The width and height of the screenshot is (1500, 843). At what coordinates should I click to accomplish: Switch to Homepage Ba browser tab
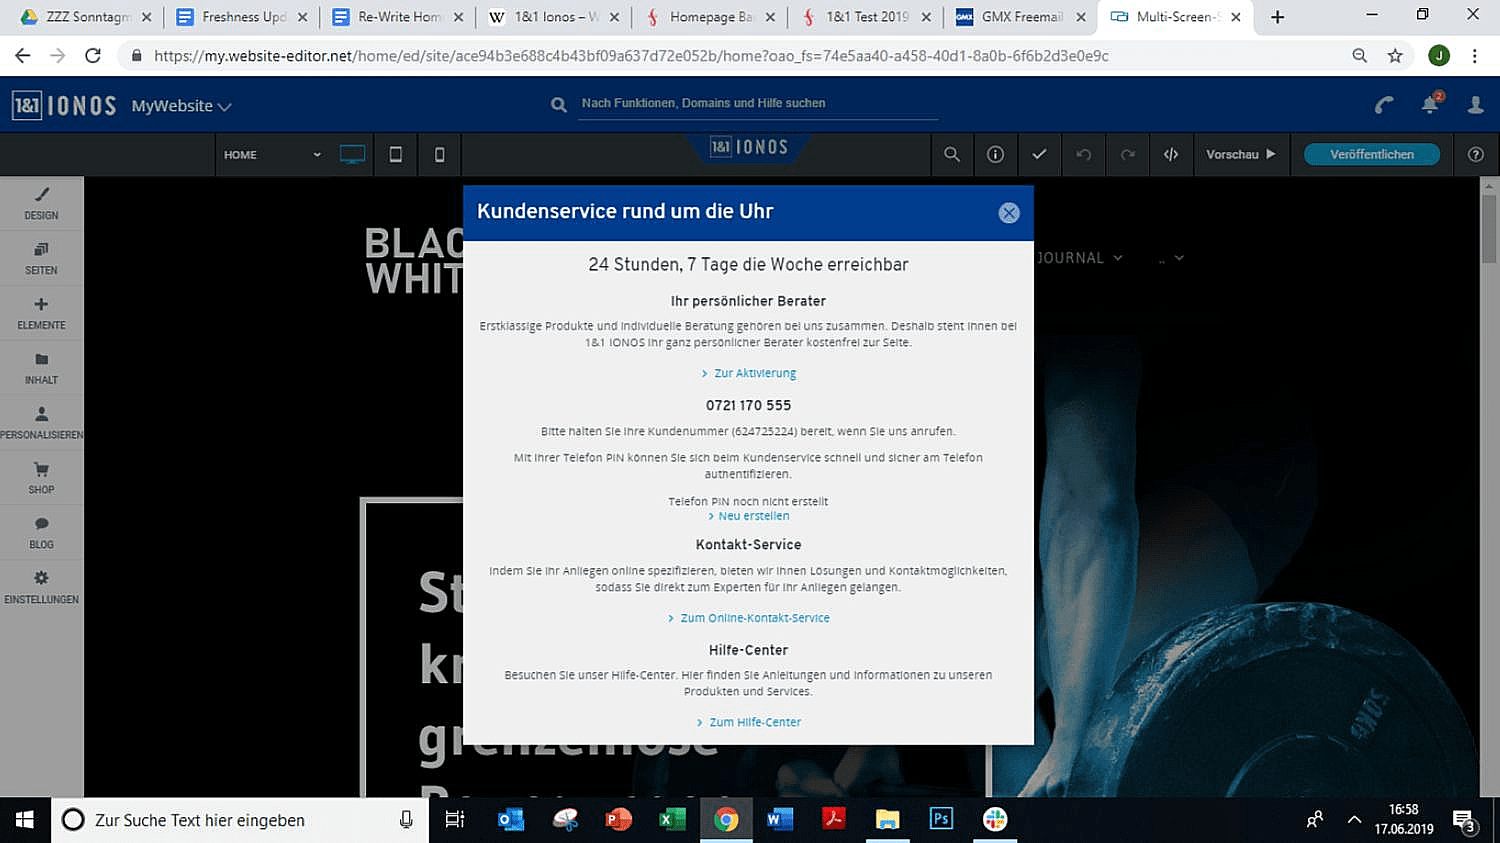click(710, 17)
